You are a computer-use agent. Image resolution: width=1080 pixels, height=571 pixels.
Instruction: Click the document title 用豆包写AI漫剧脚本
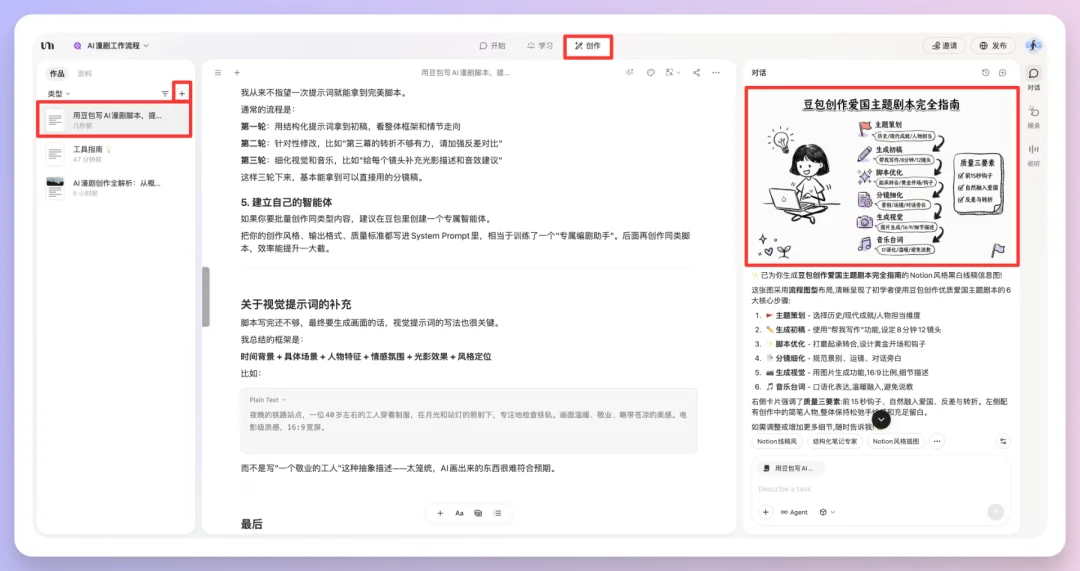click(465, 72)
